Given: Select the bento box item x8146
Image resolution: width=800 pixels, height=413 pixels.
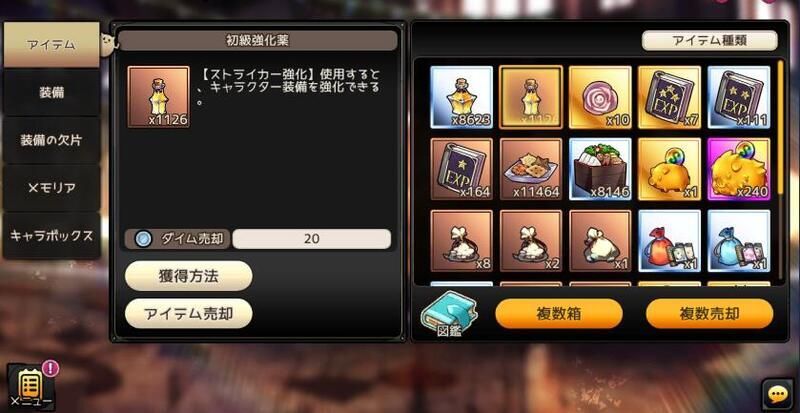Looking at the screenshot, I should [600, 169].
